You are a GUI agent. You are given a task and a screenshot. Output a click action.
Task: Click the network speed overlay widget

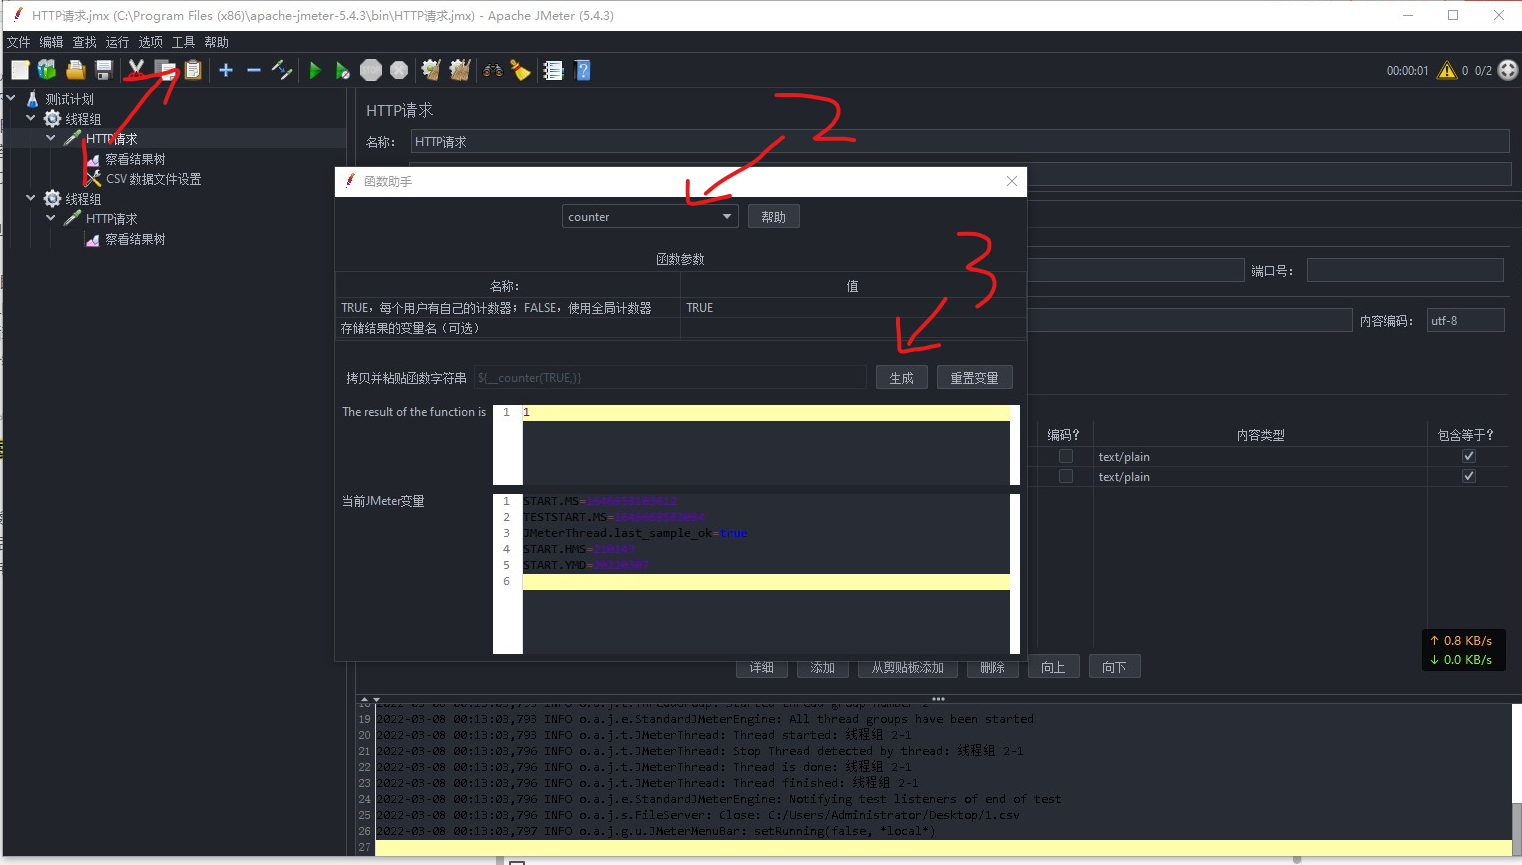click(x=1463, y=650)
